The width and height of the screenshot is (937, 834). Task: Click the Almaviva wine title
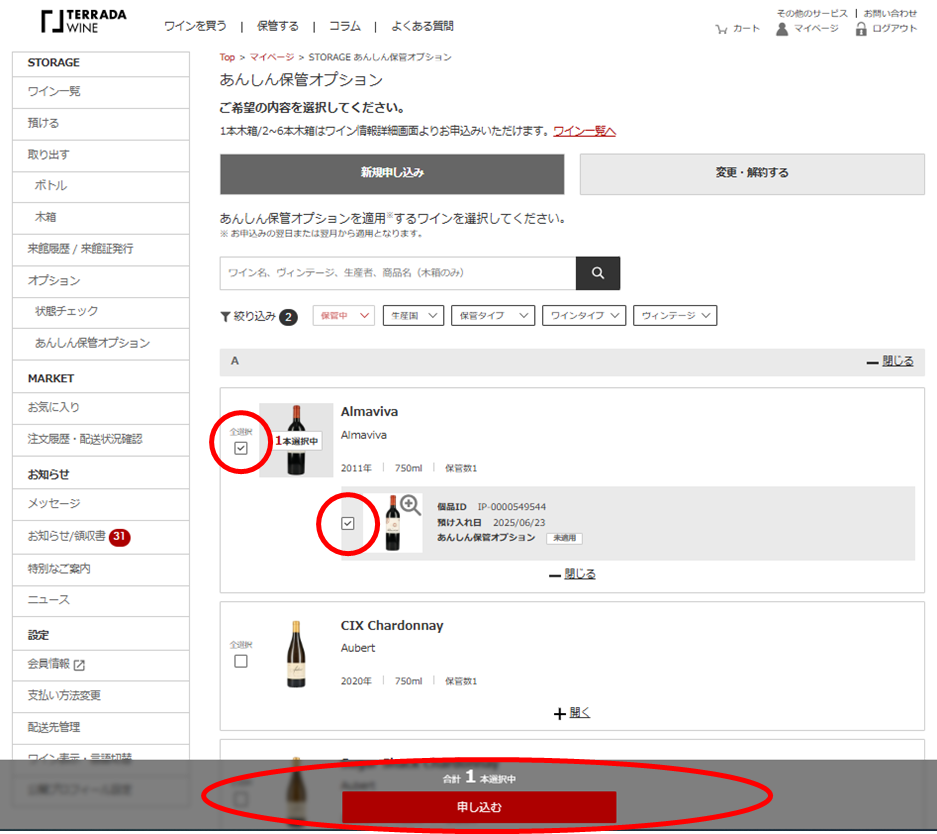pos(369,412)
